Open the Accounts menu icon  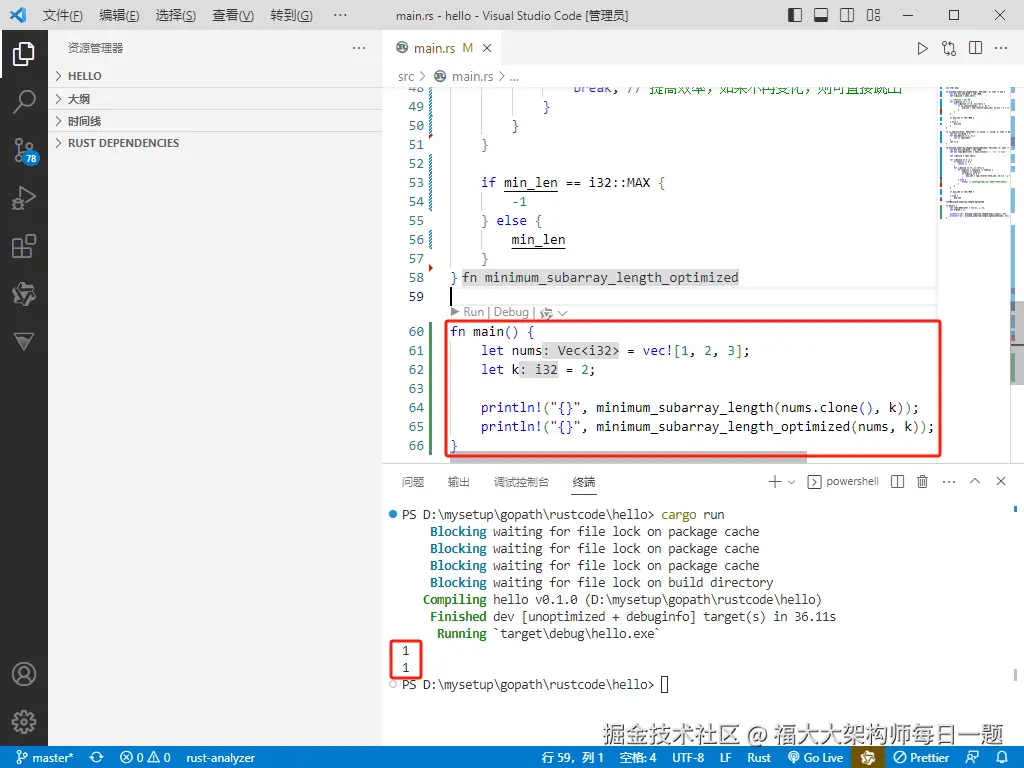click(x=24, y=674)
